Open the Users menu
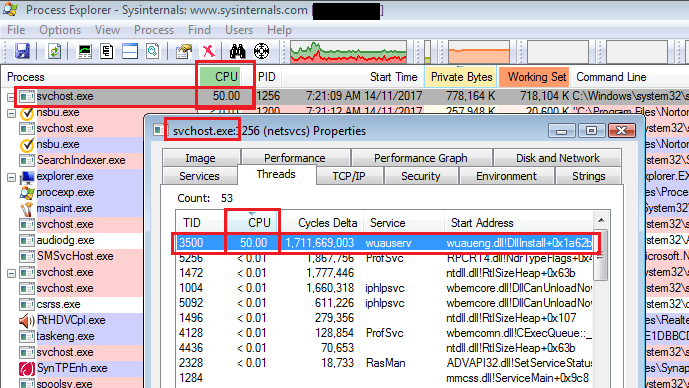Image resolution: width=689 pixels, height=388 pixels. 239,30
